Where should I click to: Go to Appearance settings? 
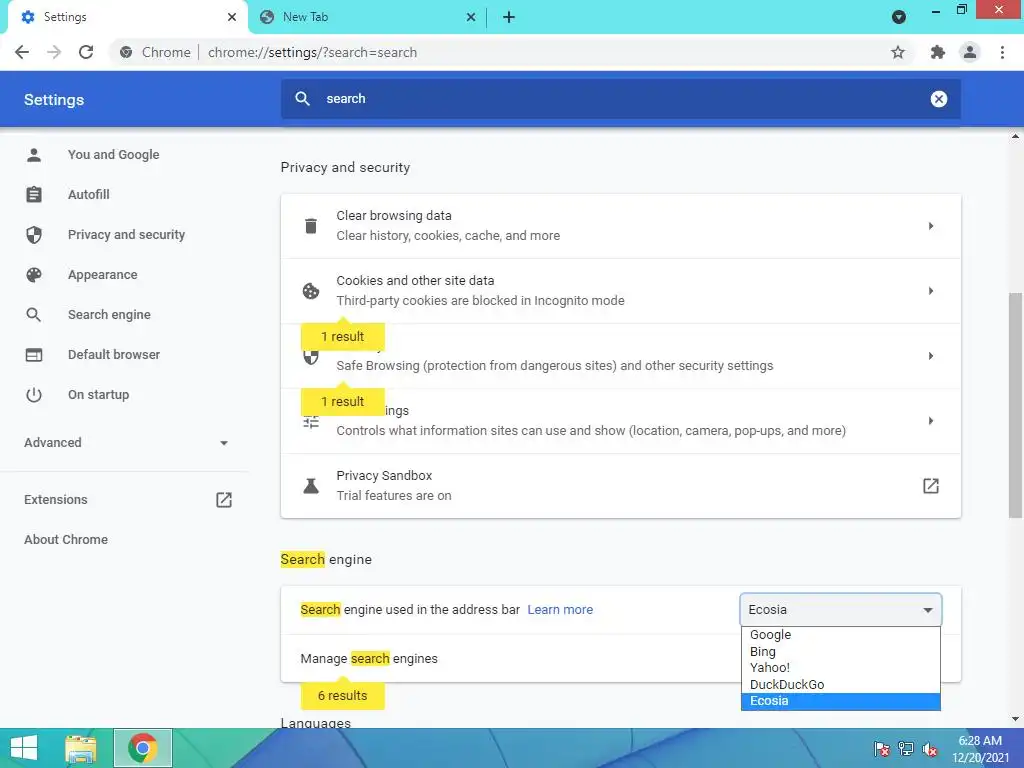[x=103, y=275]
